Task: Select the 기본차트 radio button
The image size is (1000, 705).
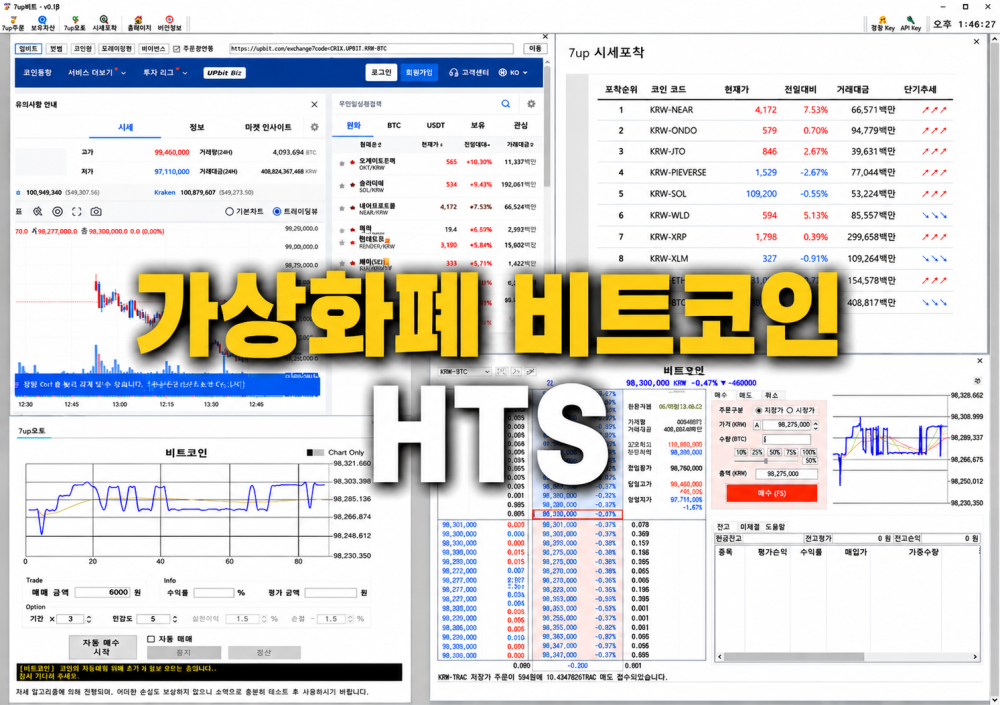Action: pos(230,211)
